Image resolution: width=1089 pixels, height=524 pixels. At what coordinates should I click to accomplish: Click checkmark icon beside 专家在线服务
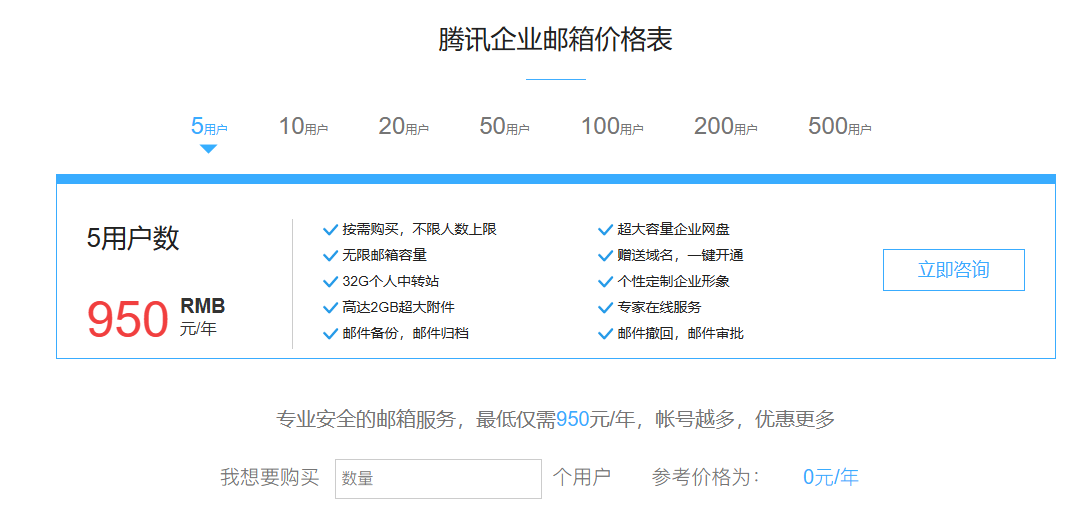(x=605, y=308)
